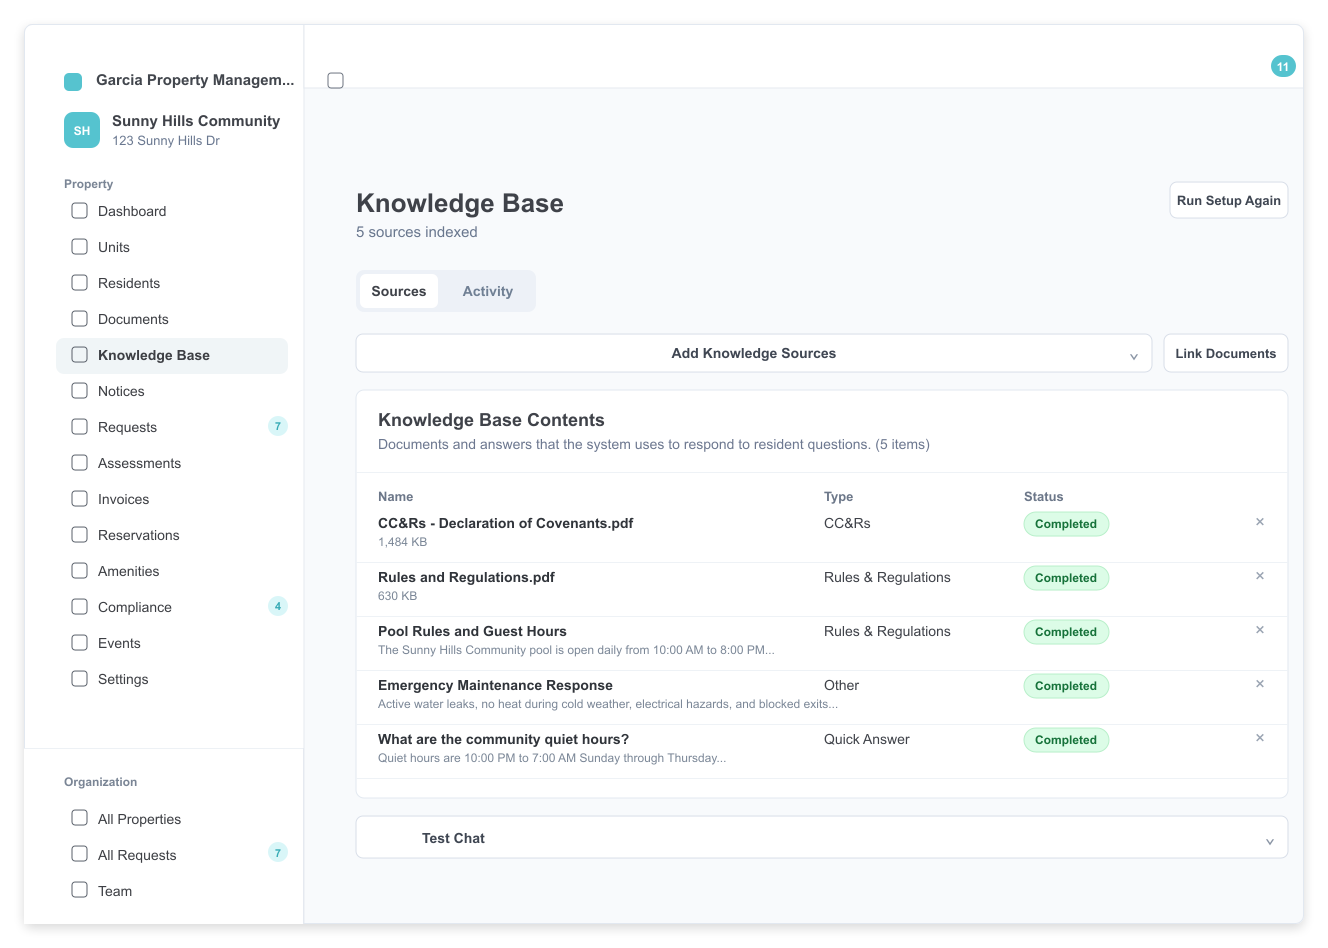Remove the community quiet hours quick answer
The width and height of the screenshot is (1328, 948).
(1260, 738)
